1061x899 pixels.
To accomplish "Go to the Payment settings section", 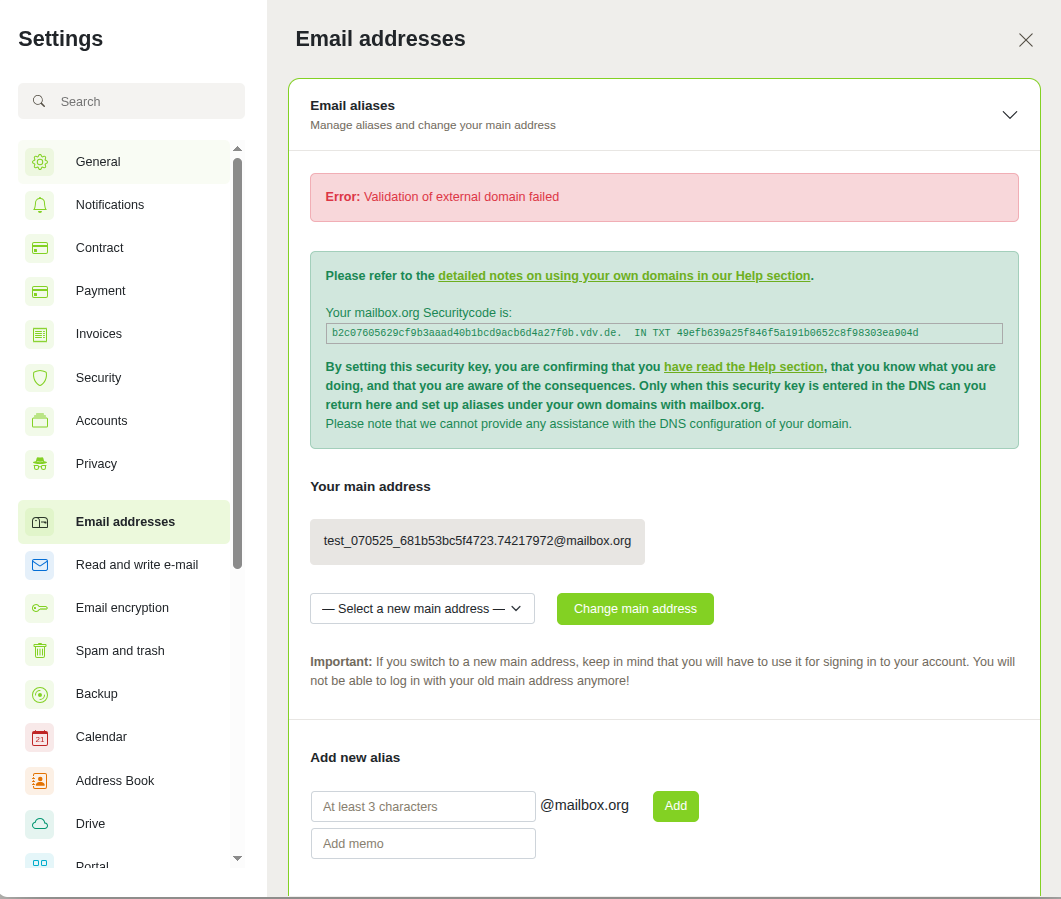I will tap(100, 291).
